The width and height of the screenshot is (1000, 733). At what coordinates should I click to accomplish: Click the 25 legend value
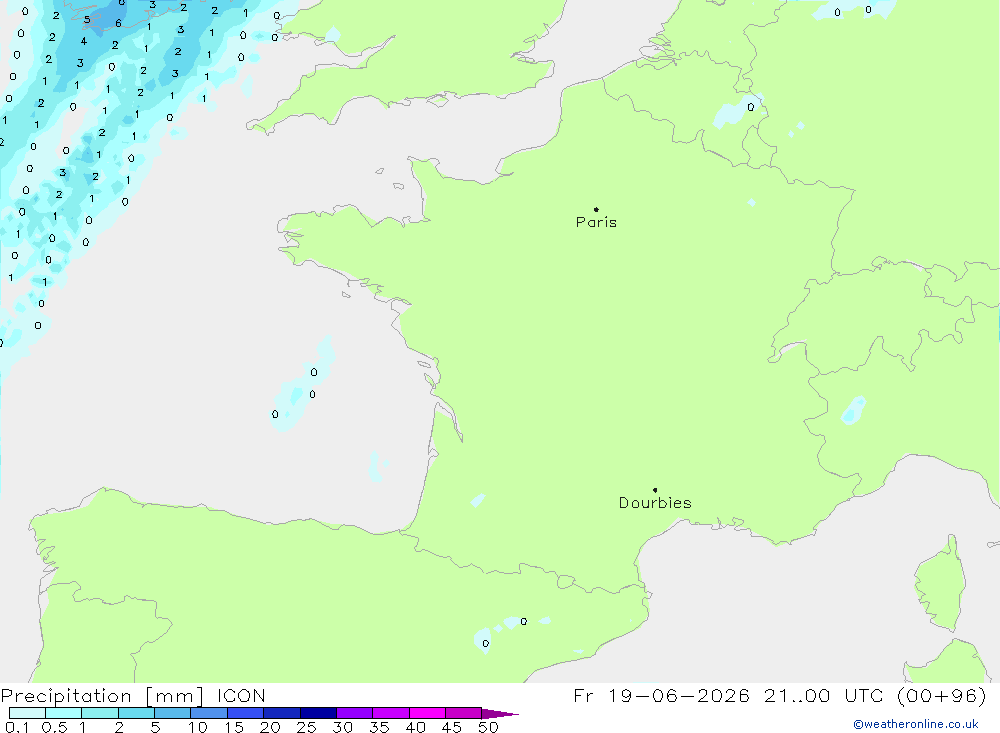pos(306,727)
